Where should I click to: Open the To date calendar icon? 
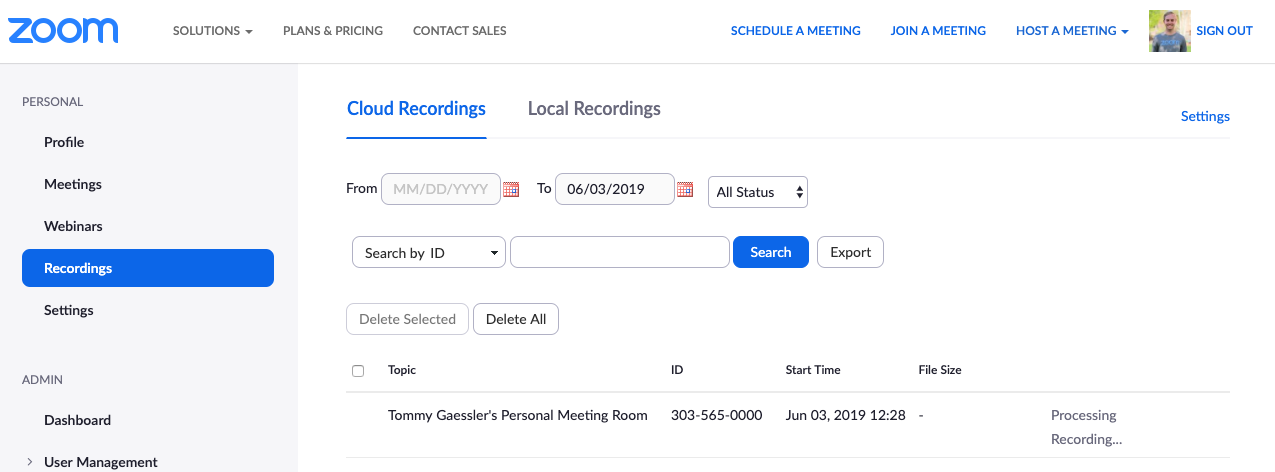(685, 189)
